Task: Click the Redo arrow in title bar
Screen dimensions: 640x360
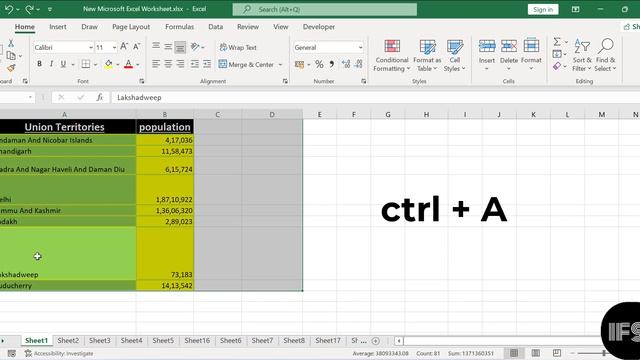Action: [29, 9]
